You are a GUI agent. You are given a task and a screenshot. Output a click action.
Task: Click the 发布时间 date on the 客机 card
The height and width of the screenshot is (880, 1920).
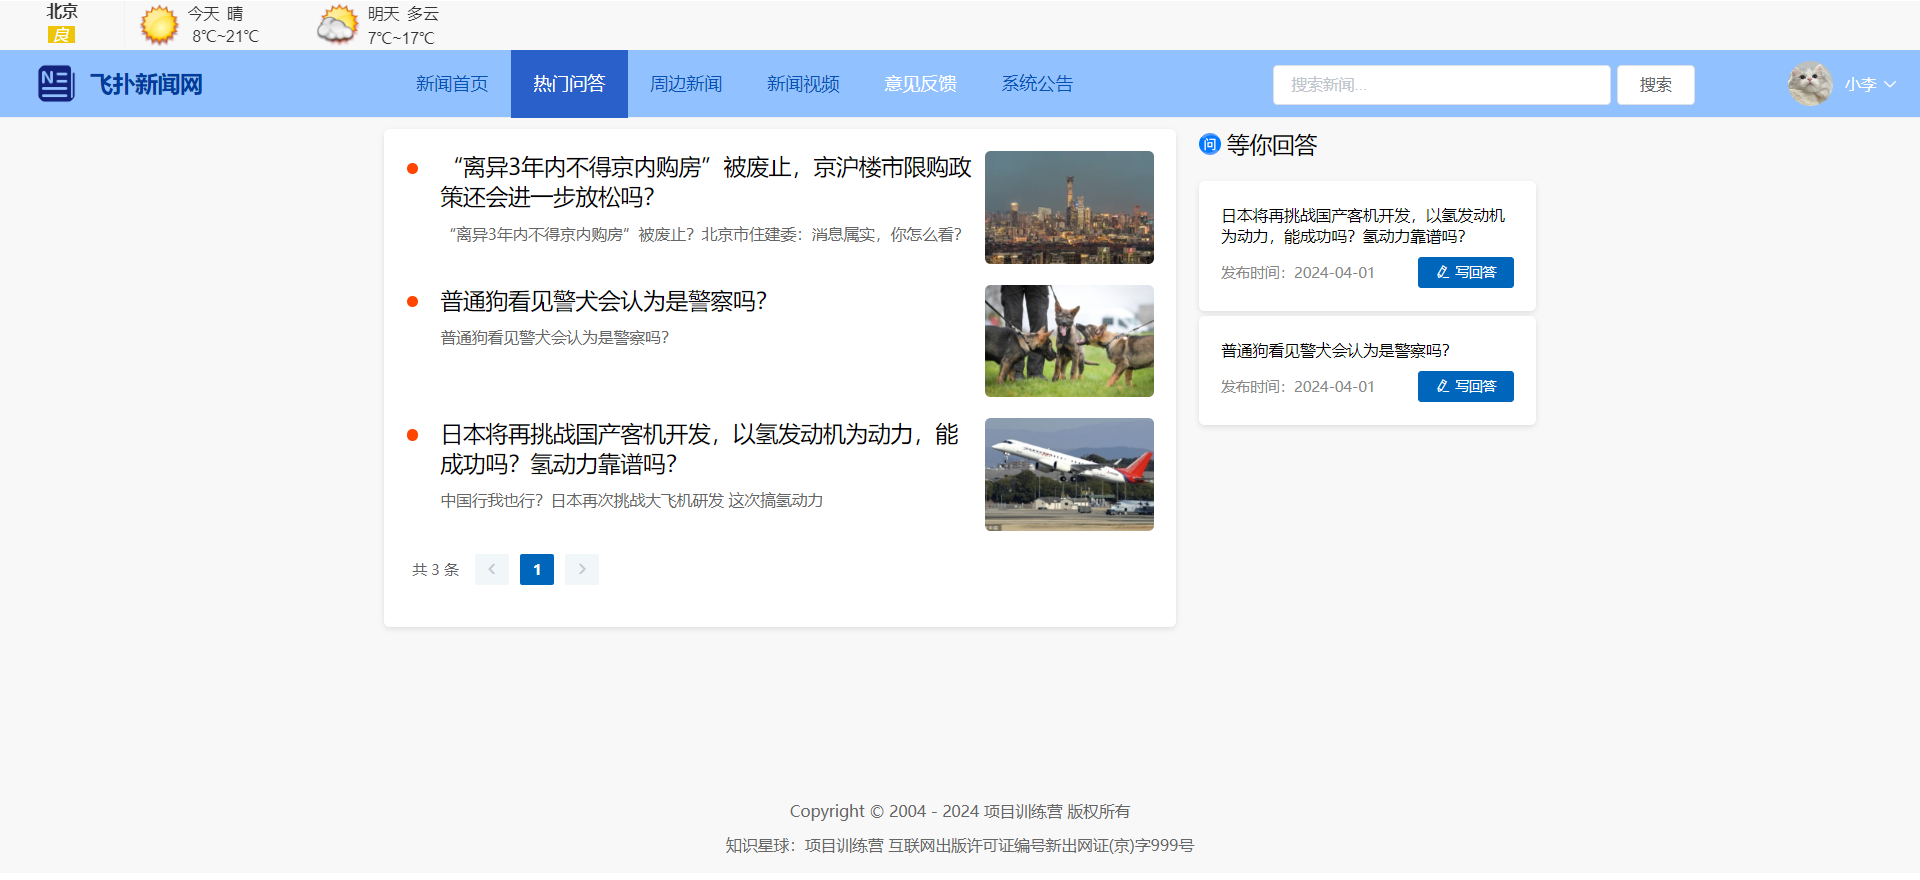(x=1298, y=272)
